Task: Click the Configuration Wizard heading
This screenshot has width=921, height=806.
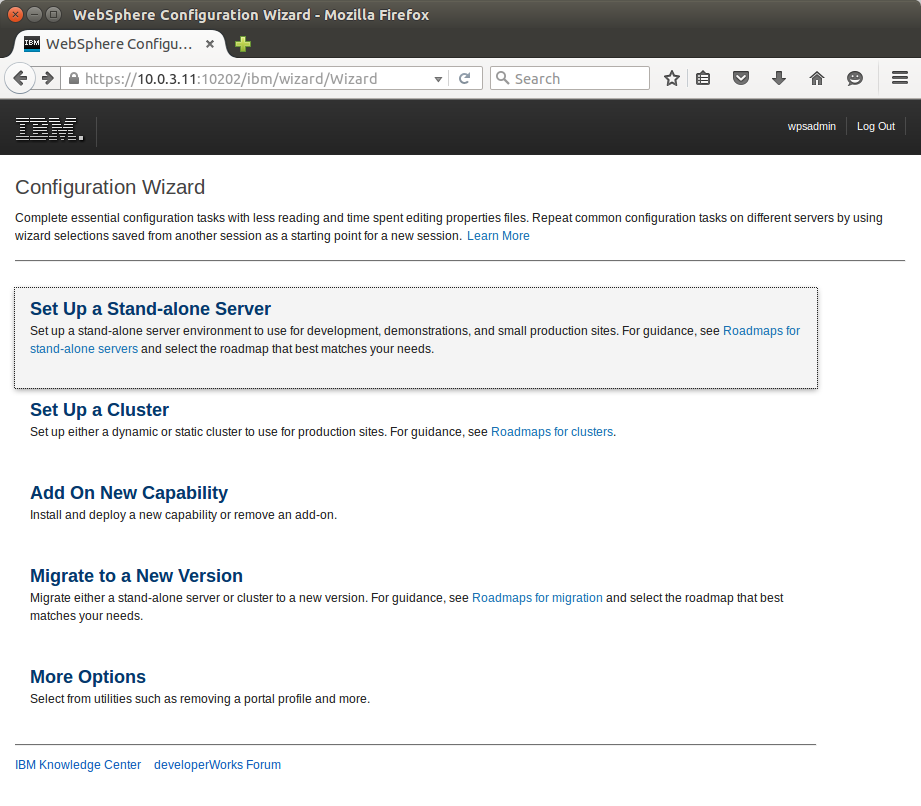Action: pos(110,187)
